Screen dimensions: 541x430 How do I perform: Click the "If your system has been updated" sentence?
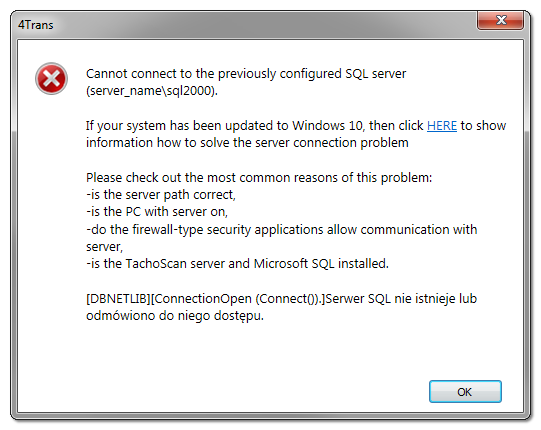click(x=296, y=126)
